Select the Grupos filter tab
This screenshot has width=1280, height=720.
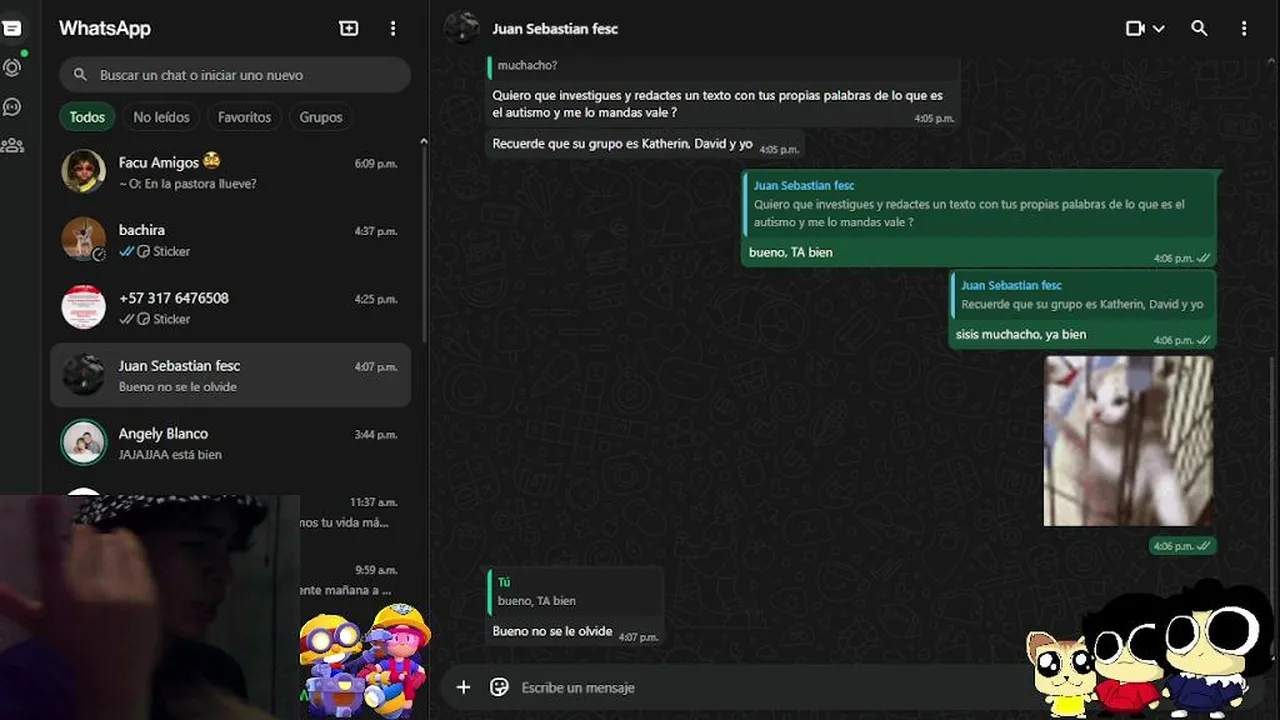(x=321, y=117)
